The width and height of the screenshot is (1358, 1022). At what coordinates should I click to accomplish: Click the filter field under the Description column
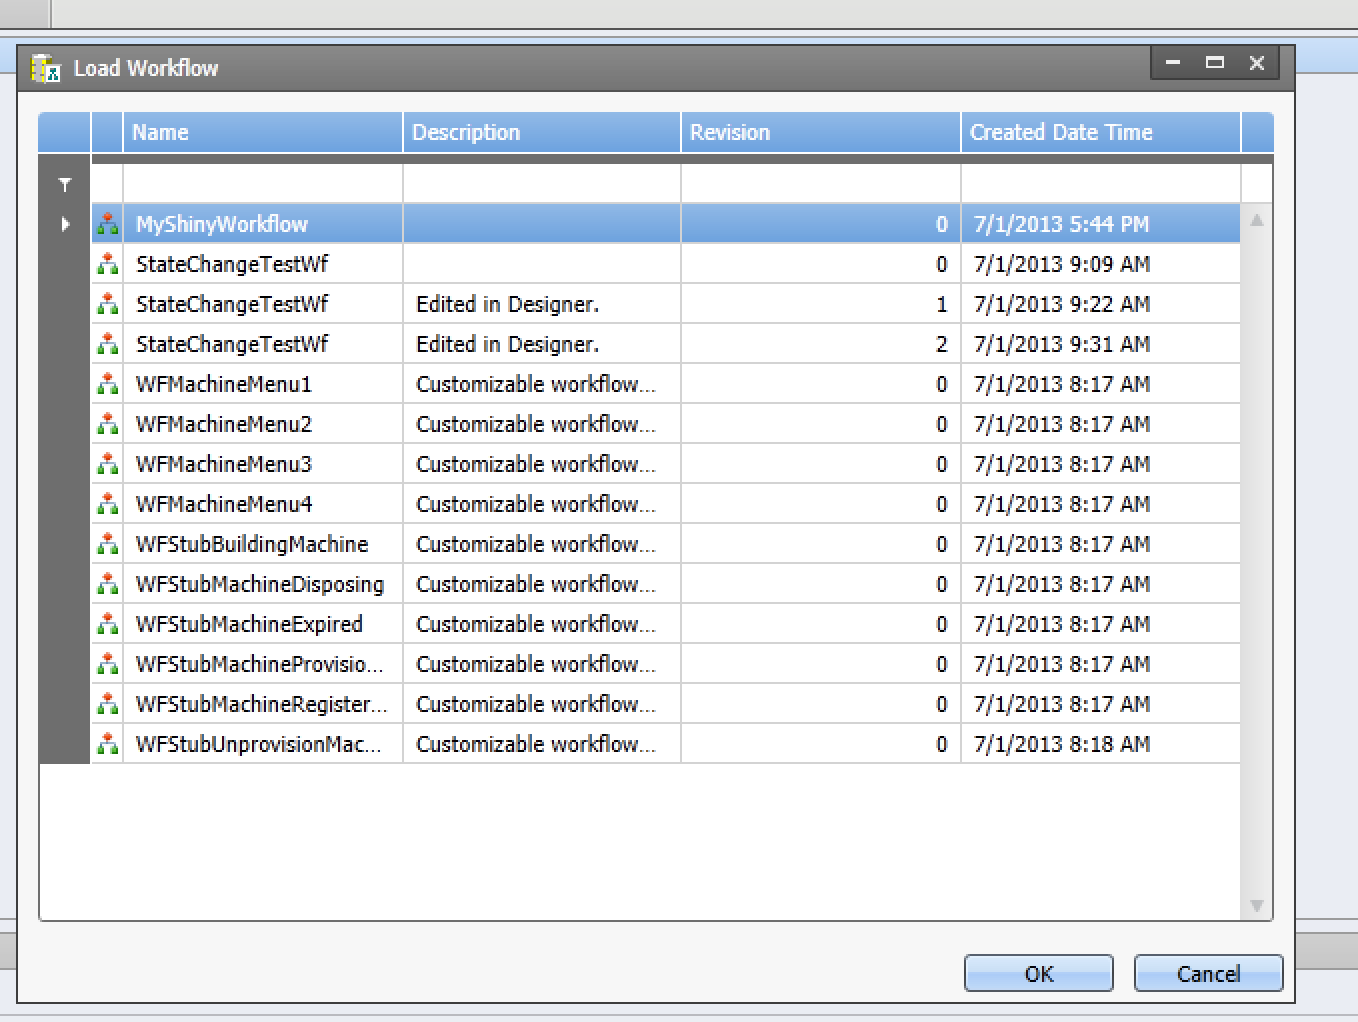[x=540, y=183]
